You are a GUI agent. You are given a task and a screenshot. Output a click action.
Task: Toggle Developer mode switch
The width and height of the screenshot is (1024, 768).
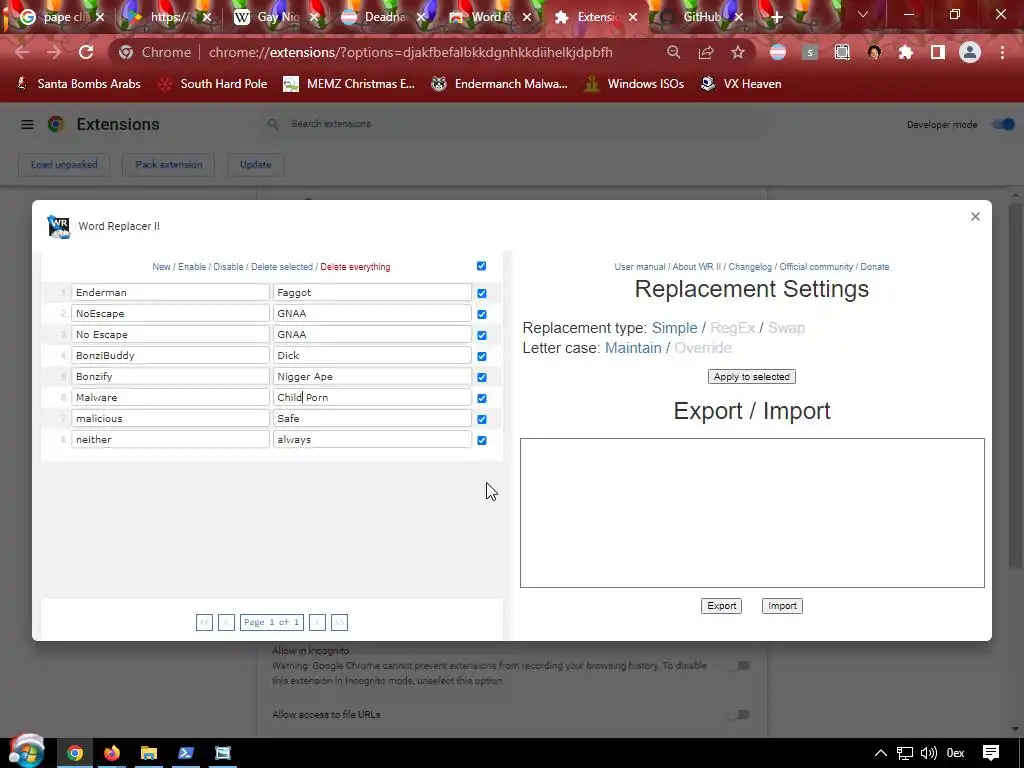coord(1004,124)
